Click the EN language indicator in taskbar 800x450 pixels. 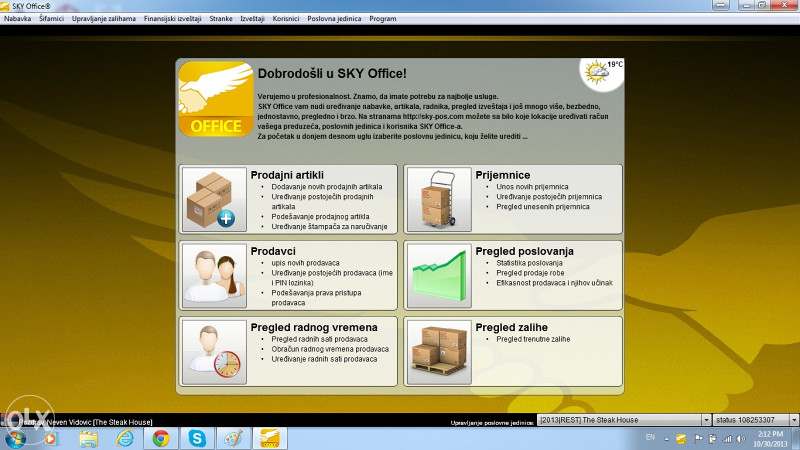click(650, 437)
